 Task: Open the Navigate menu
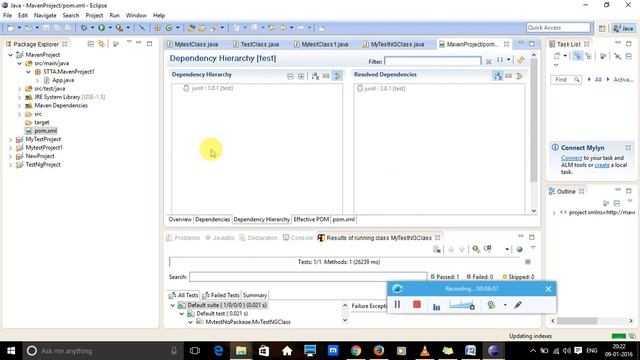(x=45, y=15)
